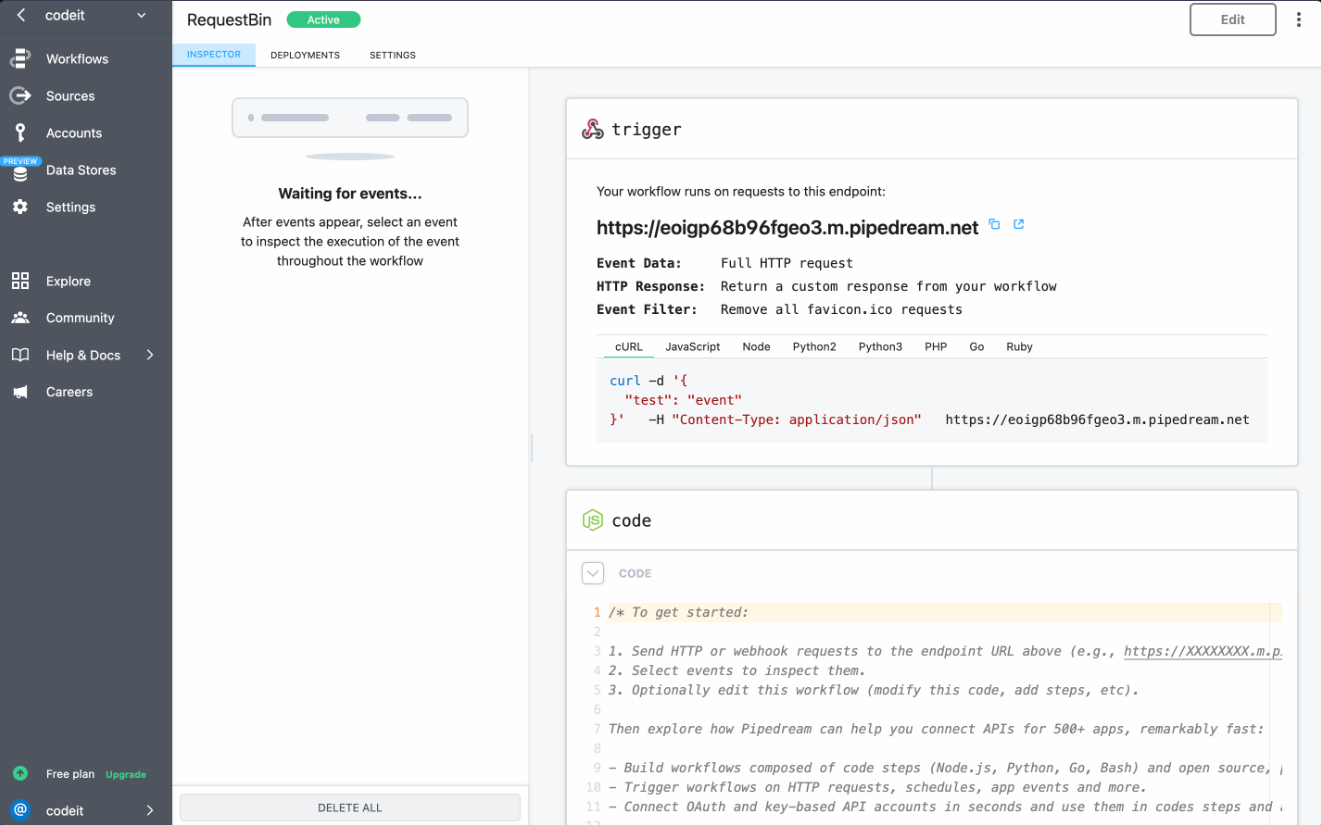Collapse the CODE section chevron
The image size is (1321, 825).
point(593,573)
